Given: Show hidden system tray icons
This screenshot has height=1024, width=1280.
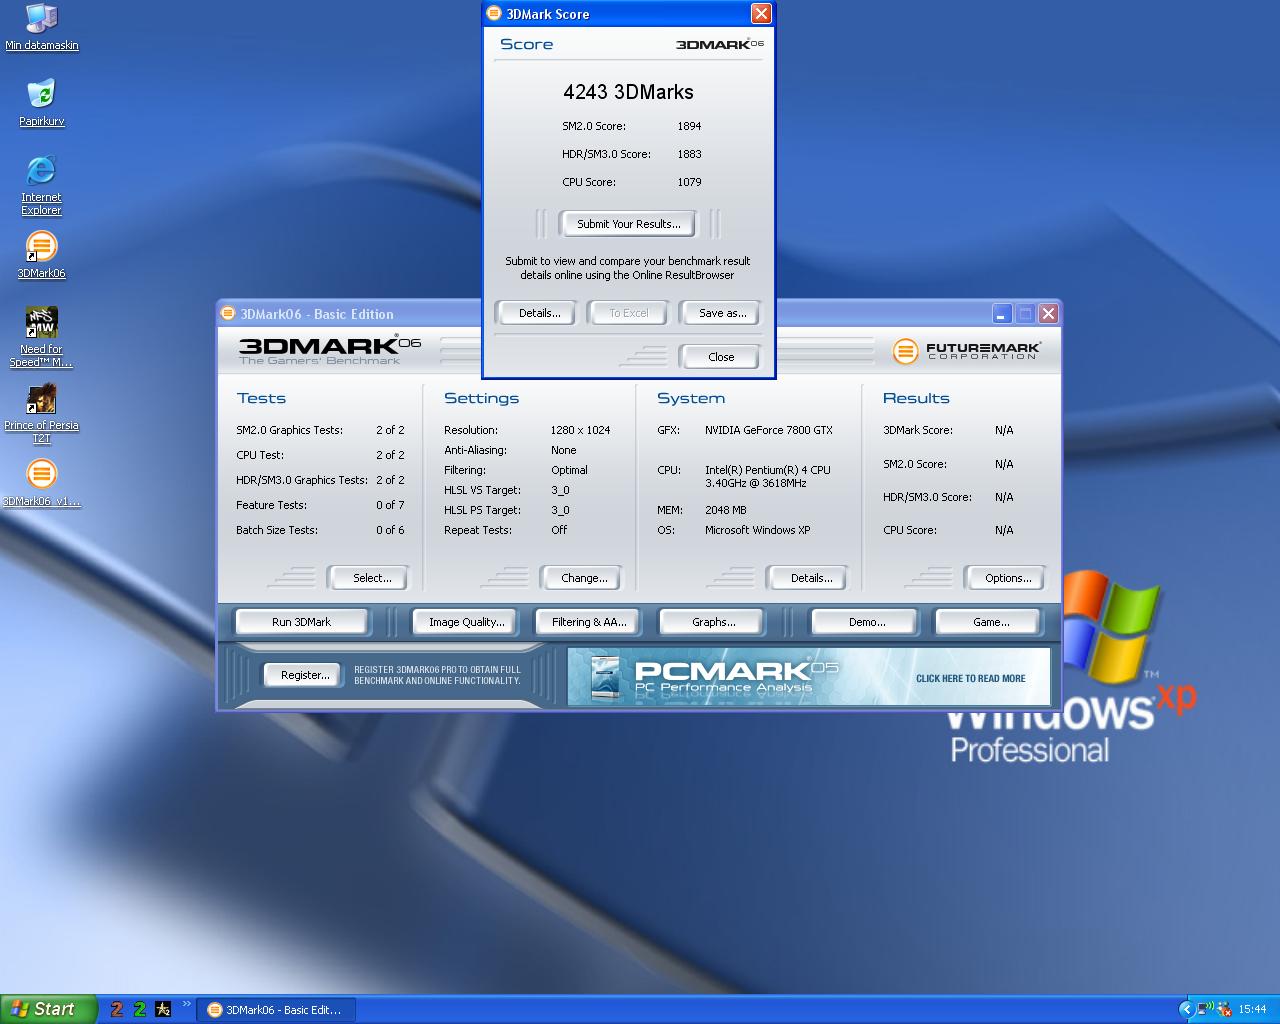Looking at the screenshot, I should [1186, 1009].
